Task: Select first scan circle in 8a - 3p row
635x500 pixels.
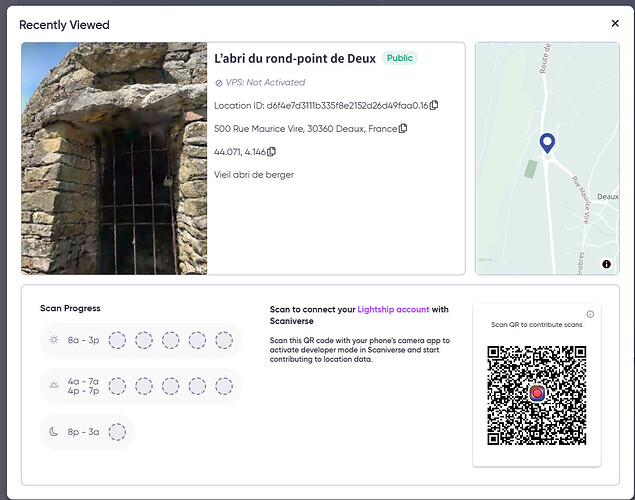Action: coord(117,340)
